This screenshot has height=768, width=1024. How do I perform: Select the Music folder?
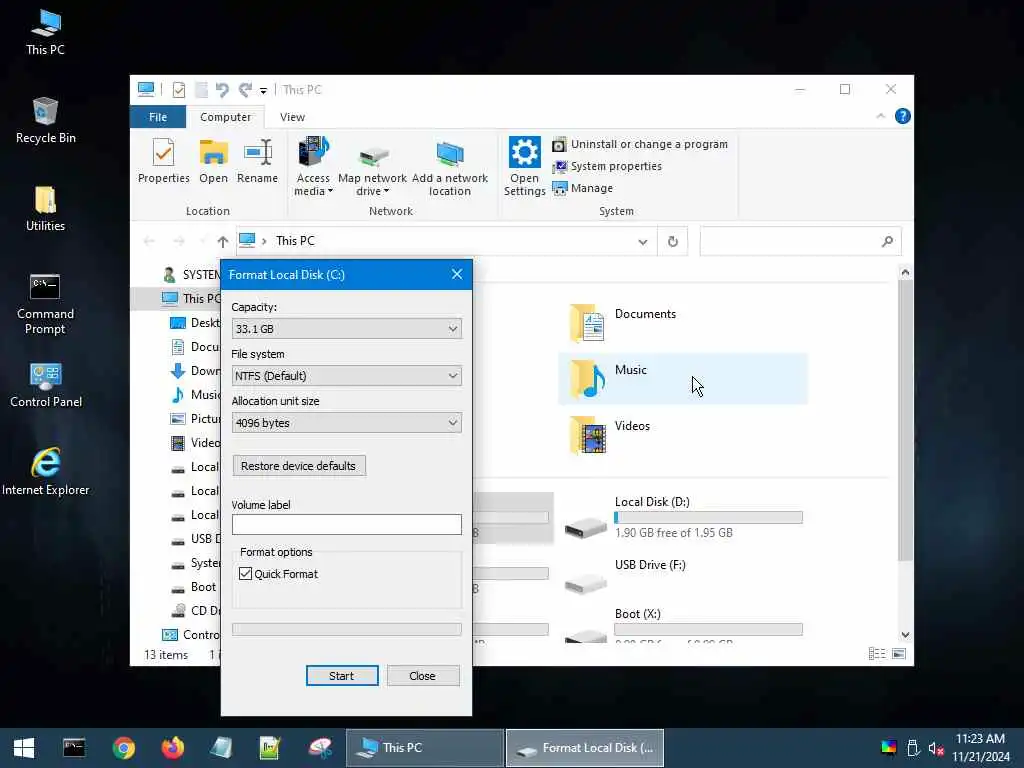682,379
